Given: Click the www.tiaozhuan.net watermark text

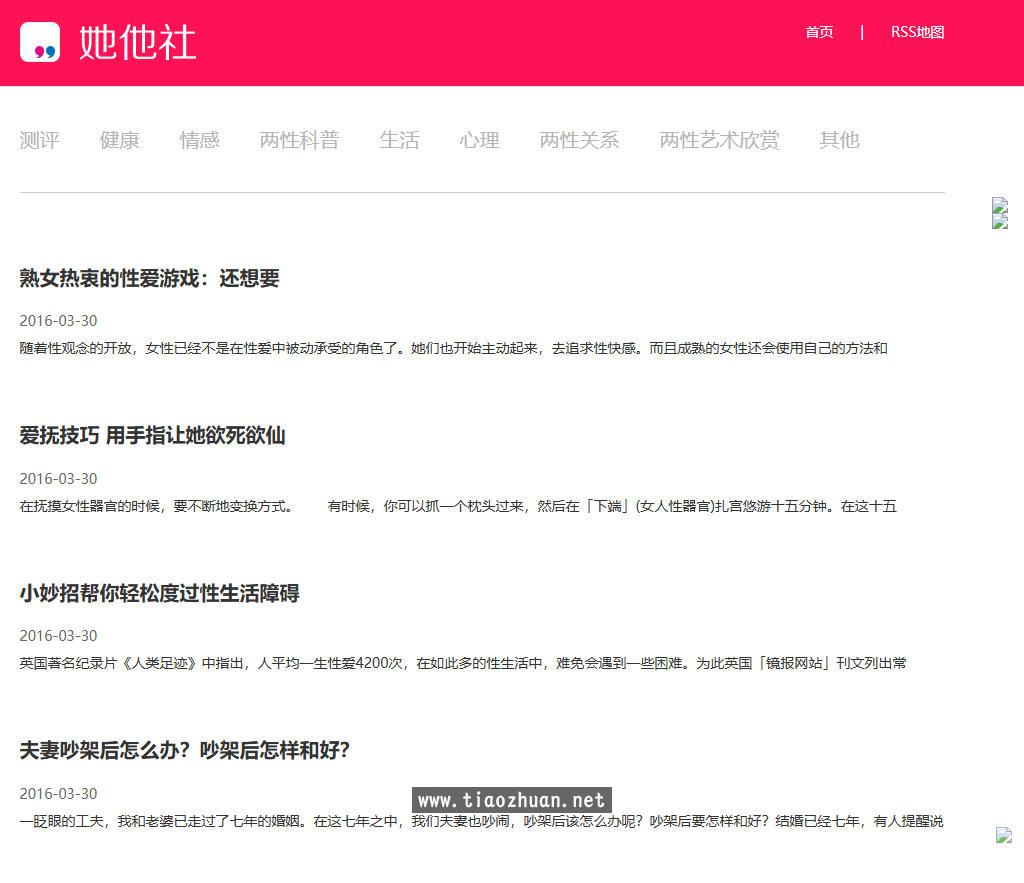Looking at the screenshot, I should (511, 799).
